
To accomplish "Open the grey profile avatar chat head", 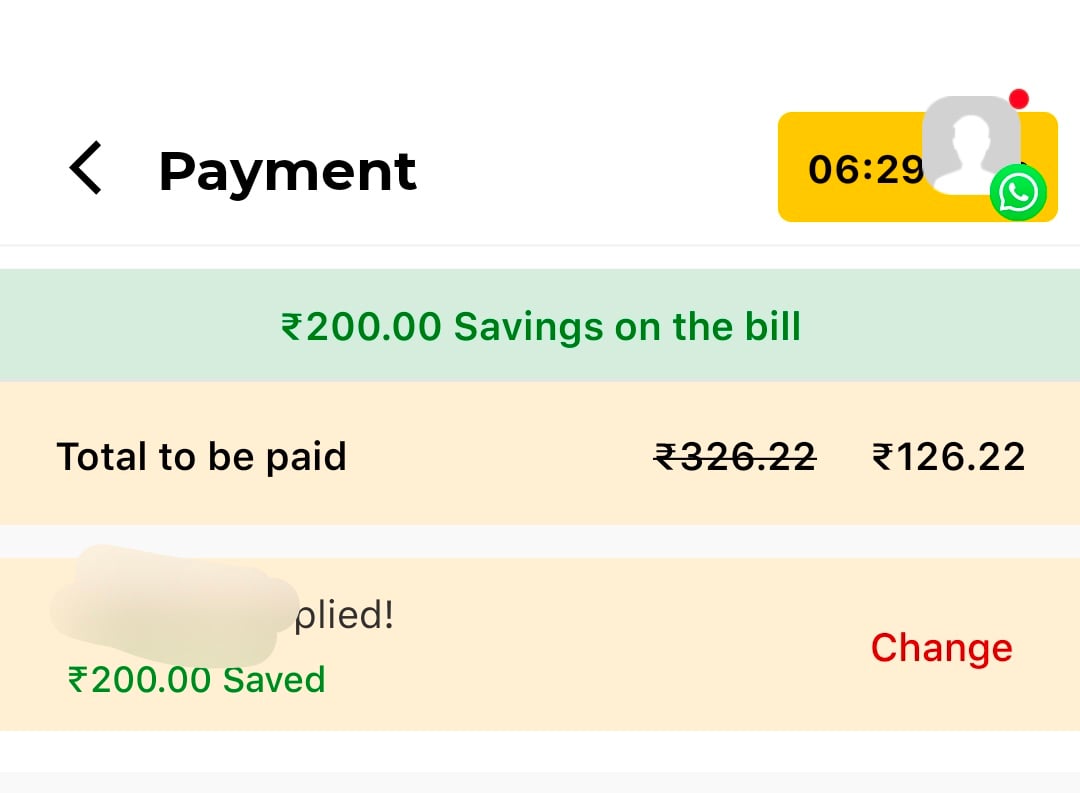I will [x=968, y=143].
